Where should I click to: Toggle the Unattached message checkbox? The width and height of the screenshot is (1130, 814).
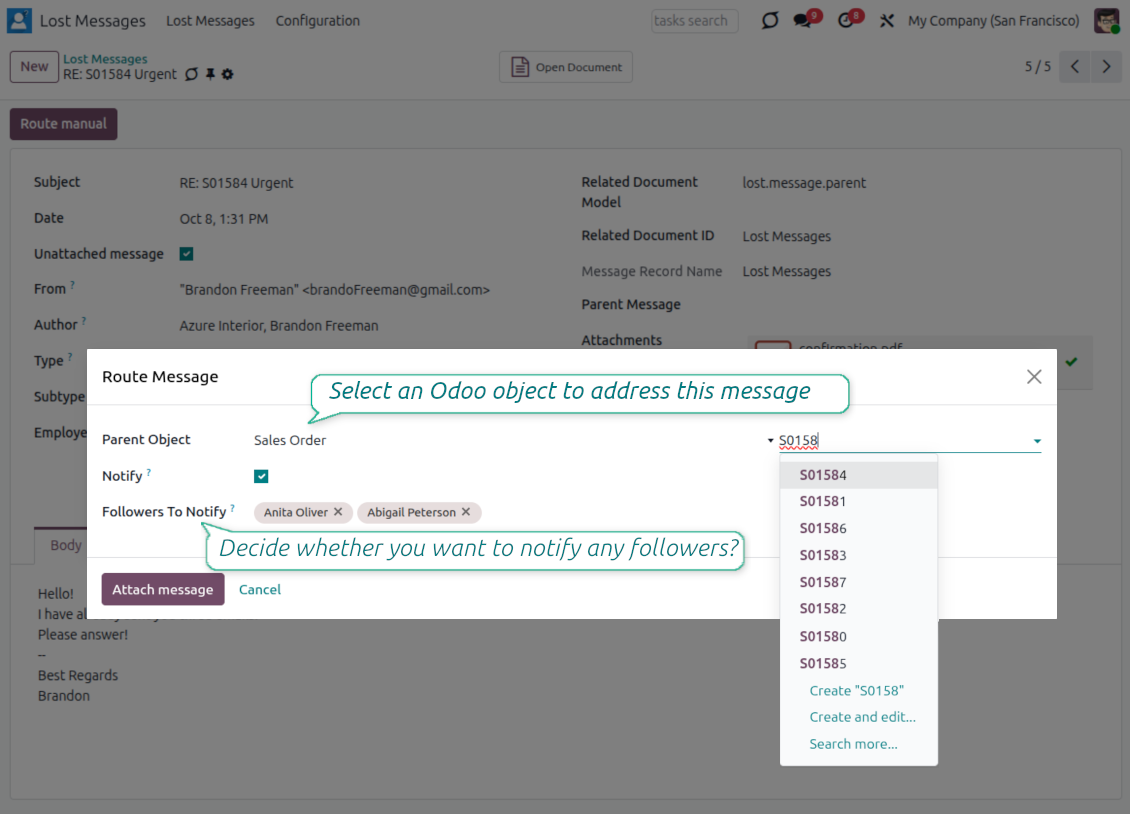(x=187, y=254)
